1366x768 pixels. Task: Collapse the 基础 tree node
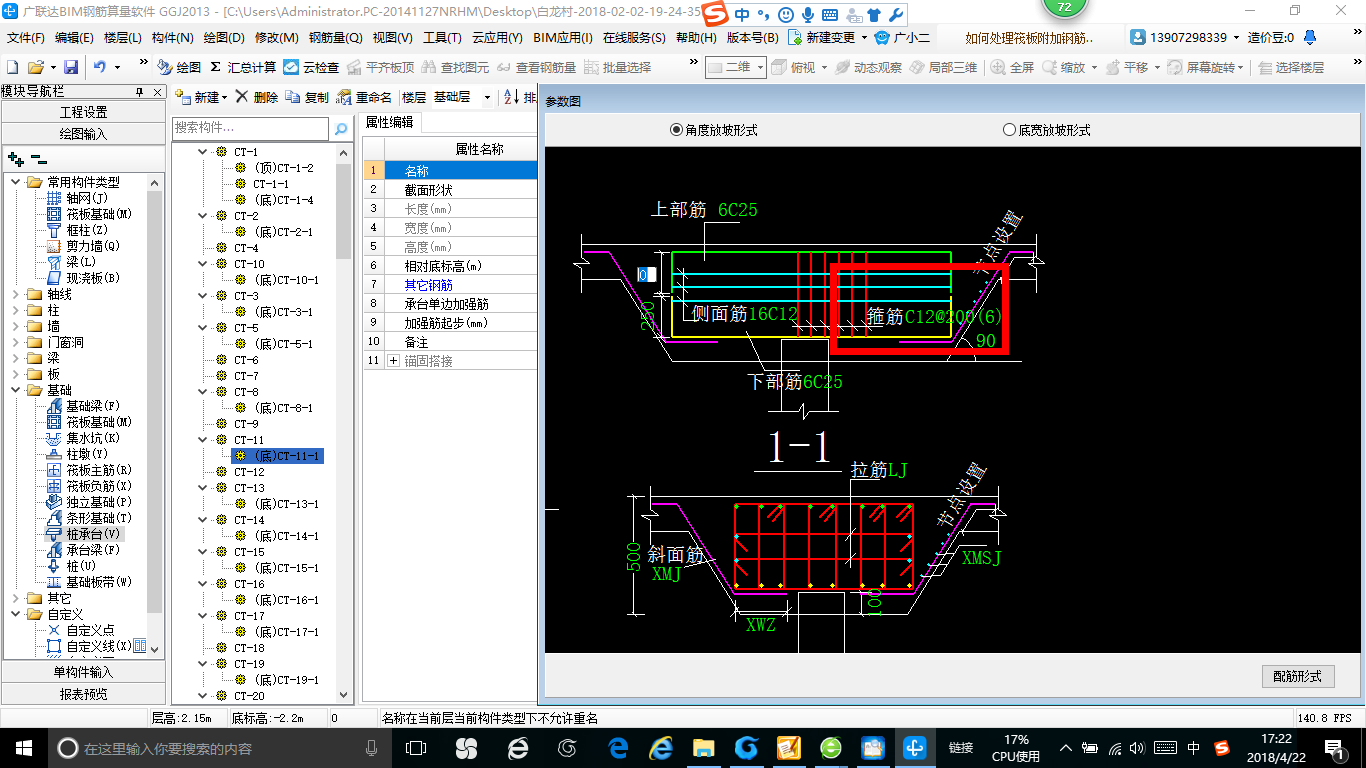(15, 390)
